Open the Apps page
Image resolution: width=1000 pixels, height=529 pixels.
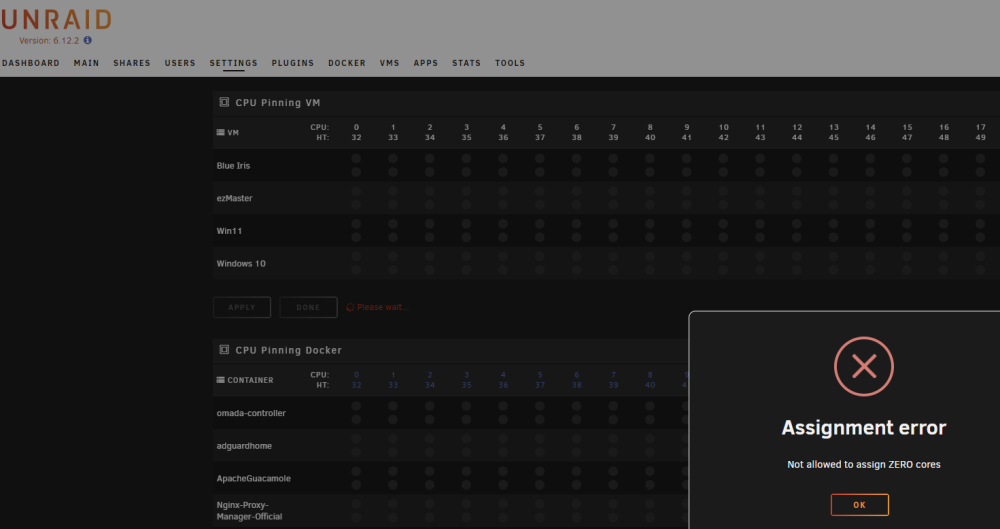[x=425, y=63]
